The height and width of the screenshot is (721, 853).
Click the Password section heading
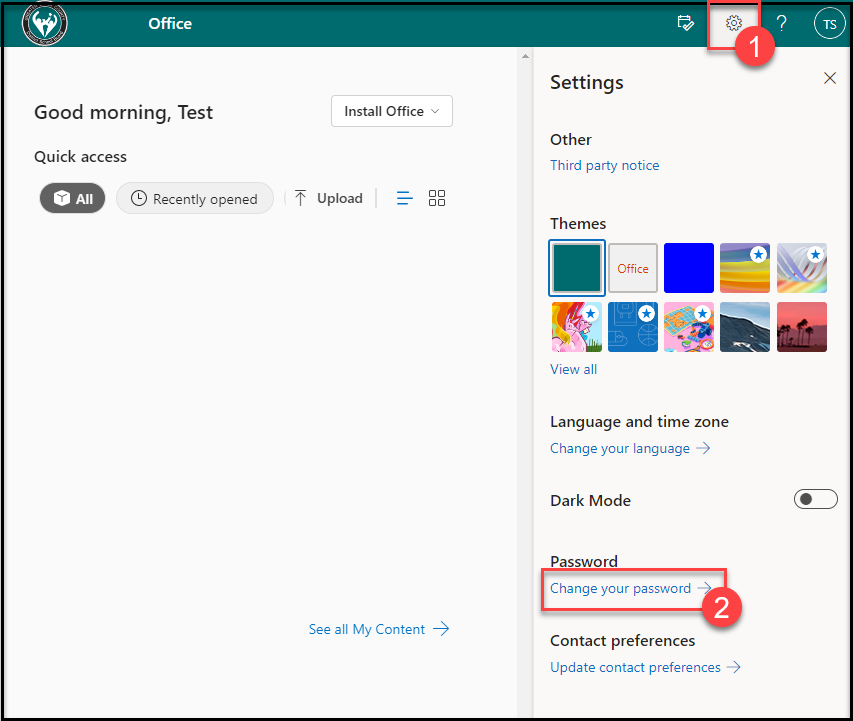[x=584, y=561]
